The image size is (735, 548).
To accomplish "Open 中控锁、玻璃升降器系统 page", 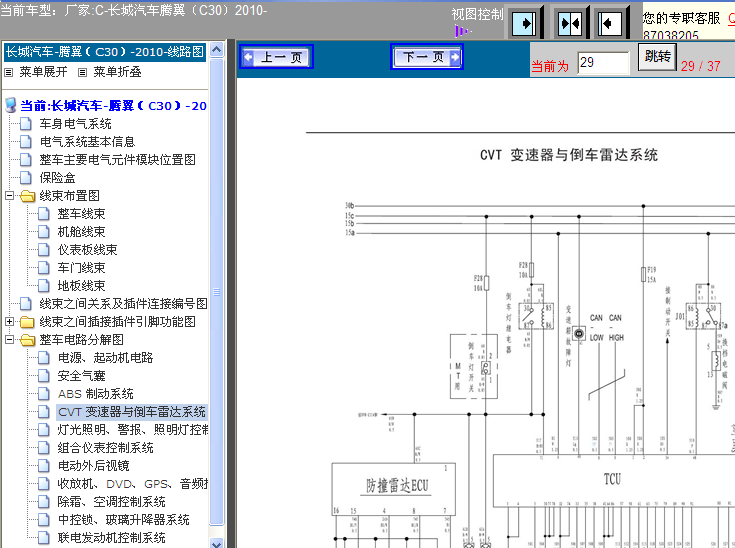I will click(123, 519).
